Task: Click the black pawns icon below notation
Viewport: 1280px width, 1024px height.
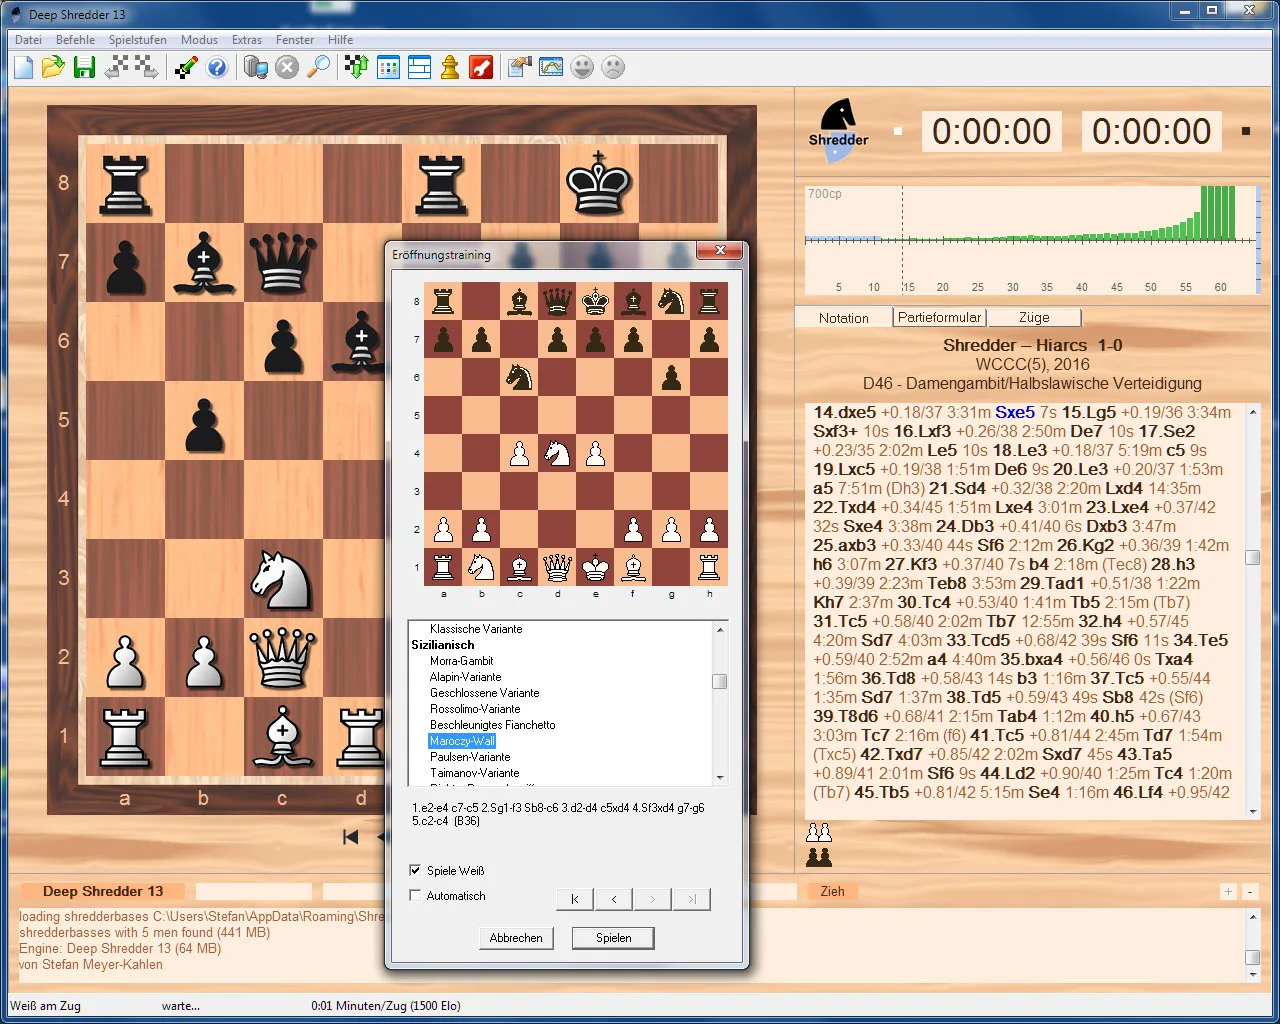Action: coord(819,857)
